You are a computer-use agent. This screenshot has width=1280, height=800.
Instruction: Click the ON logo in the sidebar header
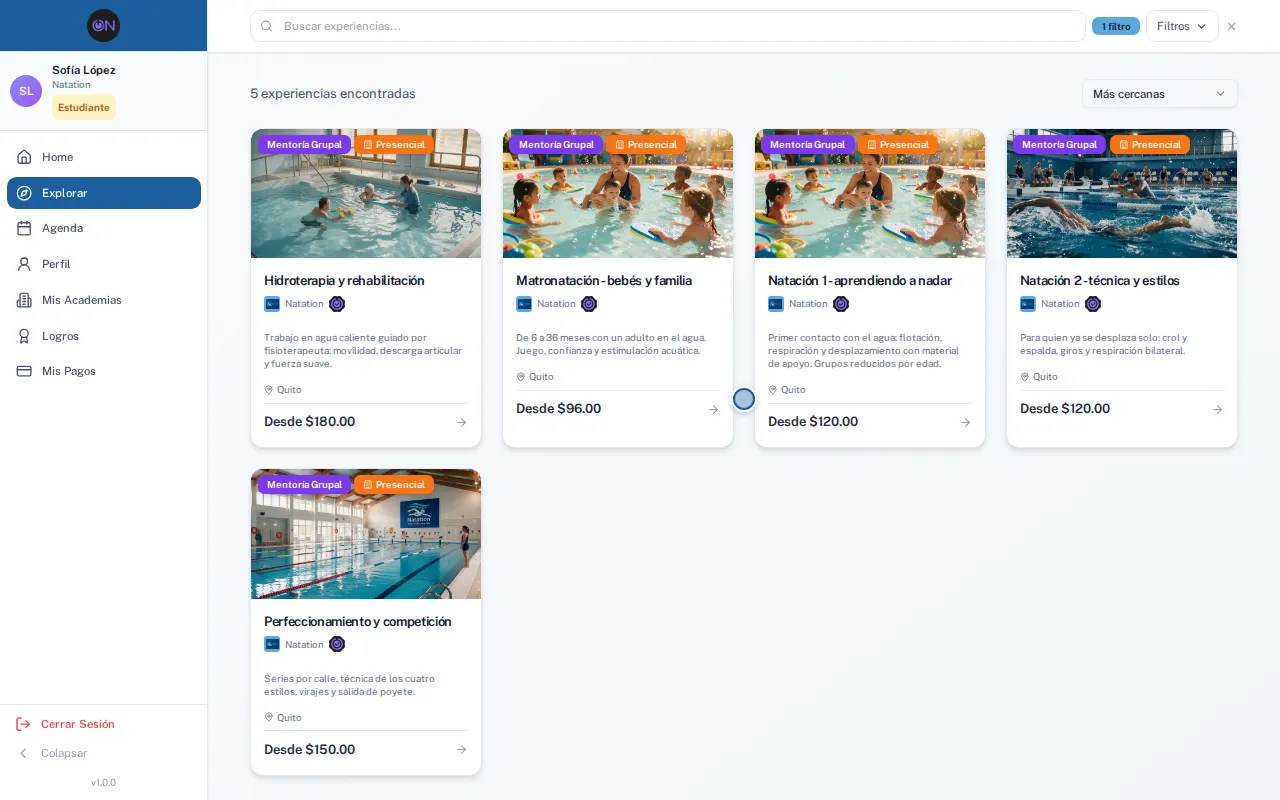pyautogui.click(x=103, y=25)
